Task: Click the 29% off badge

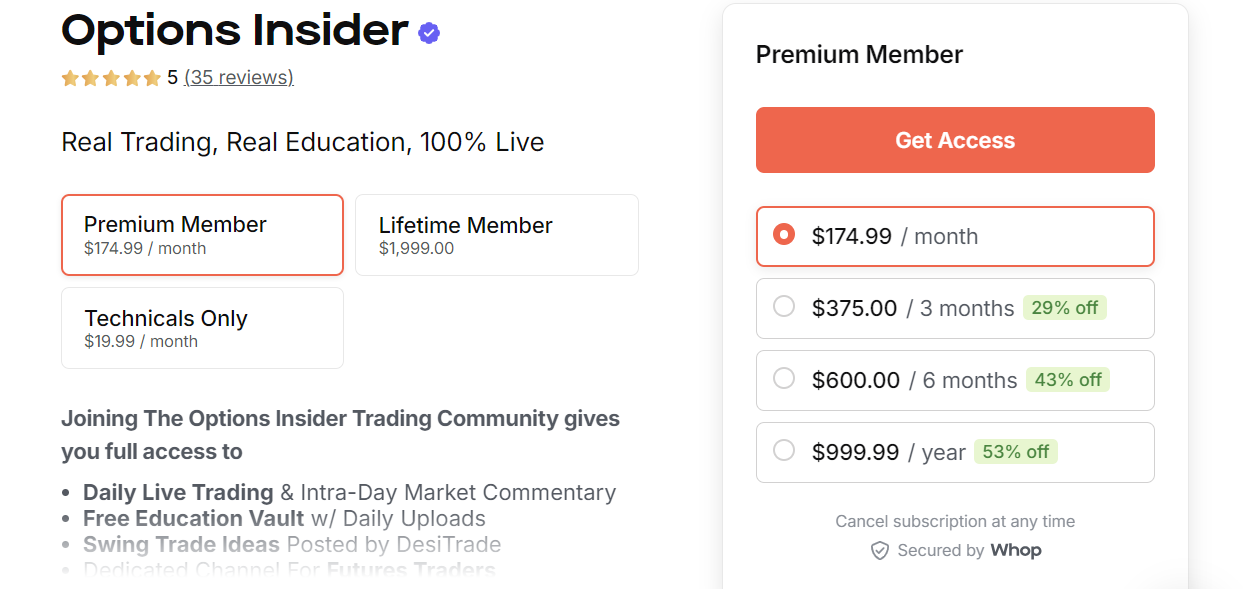Action: pos(1065,307)
